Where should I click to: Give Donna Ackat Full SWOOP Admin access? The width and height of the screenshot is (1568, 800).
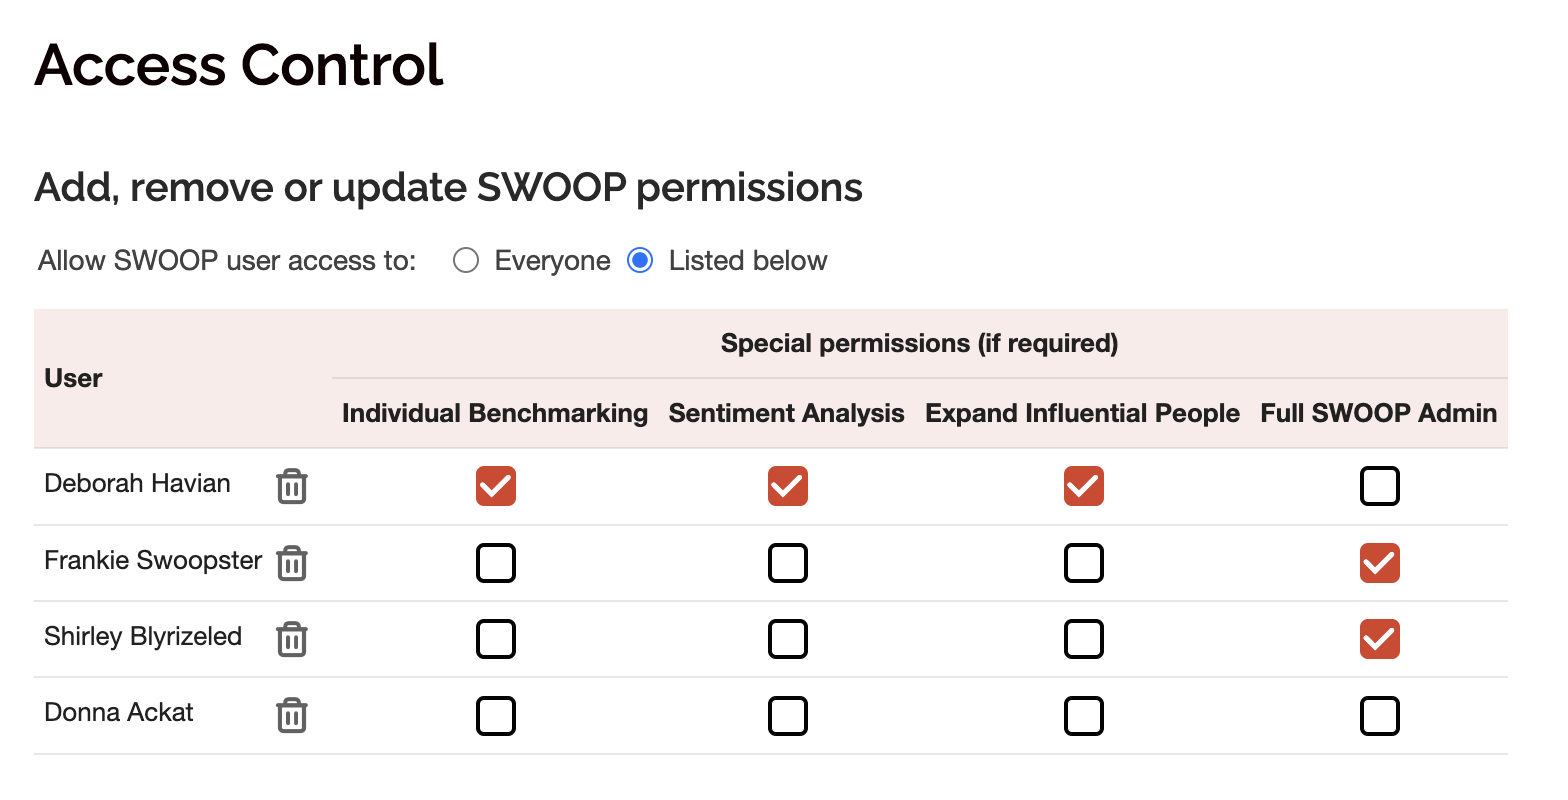[1380, 716]
